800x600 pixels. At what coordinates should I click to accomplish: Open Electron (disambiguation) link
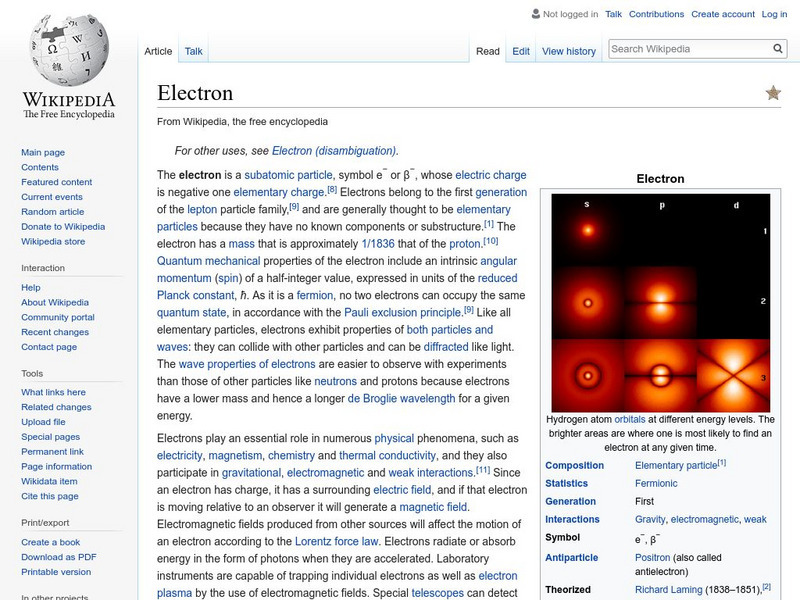click(334, 151)
